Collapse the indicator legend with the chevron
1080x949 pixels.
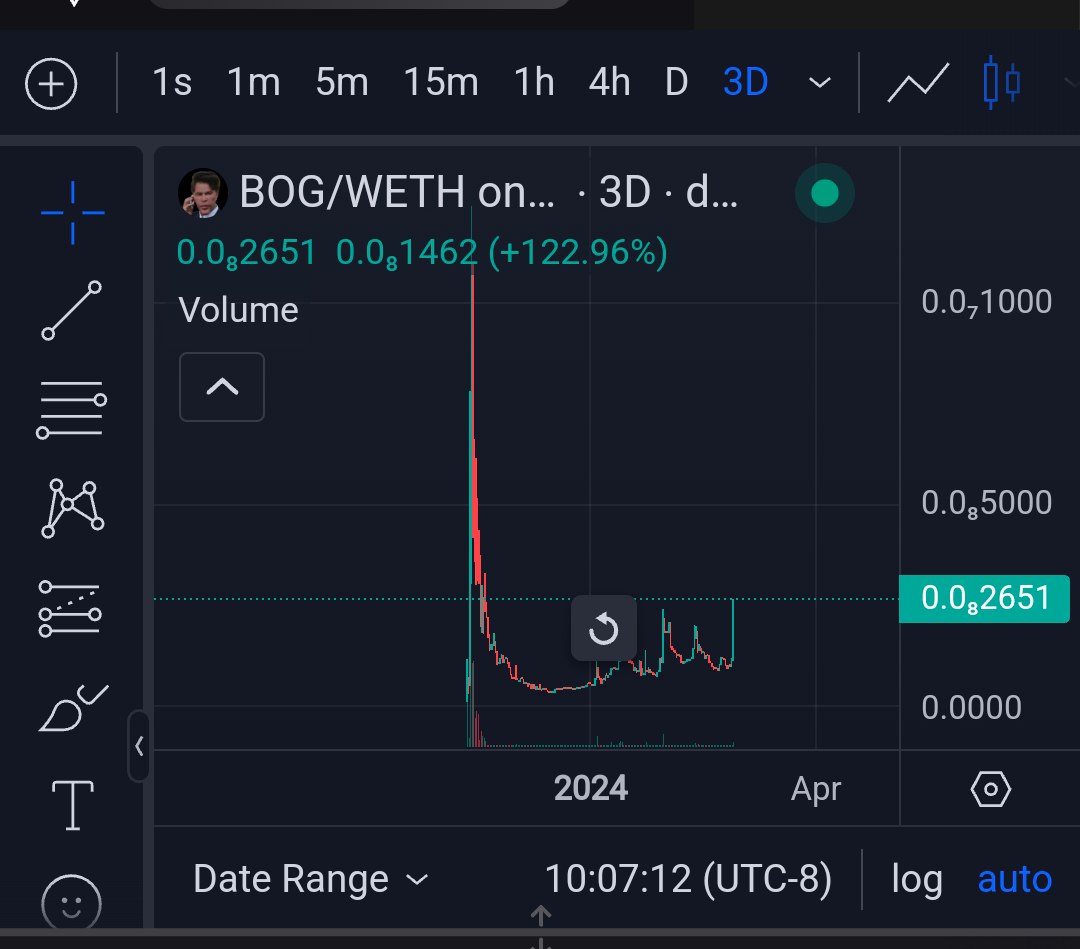tap(222, 387)
